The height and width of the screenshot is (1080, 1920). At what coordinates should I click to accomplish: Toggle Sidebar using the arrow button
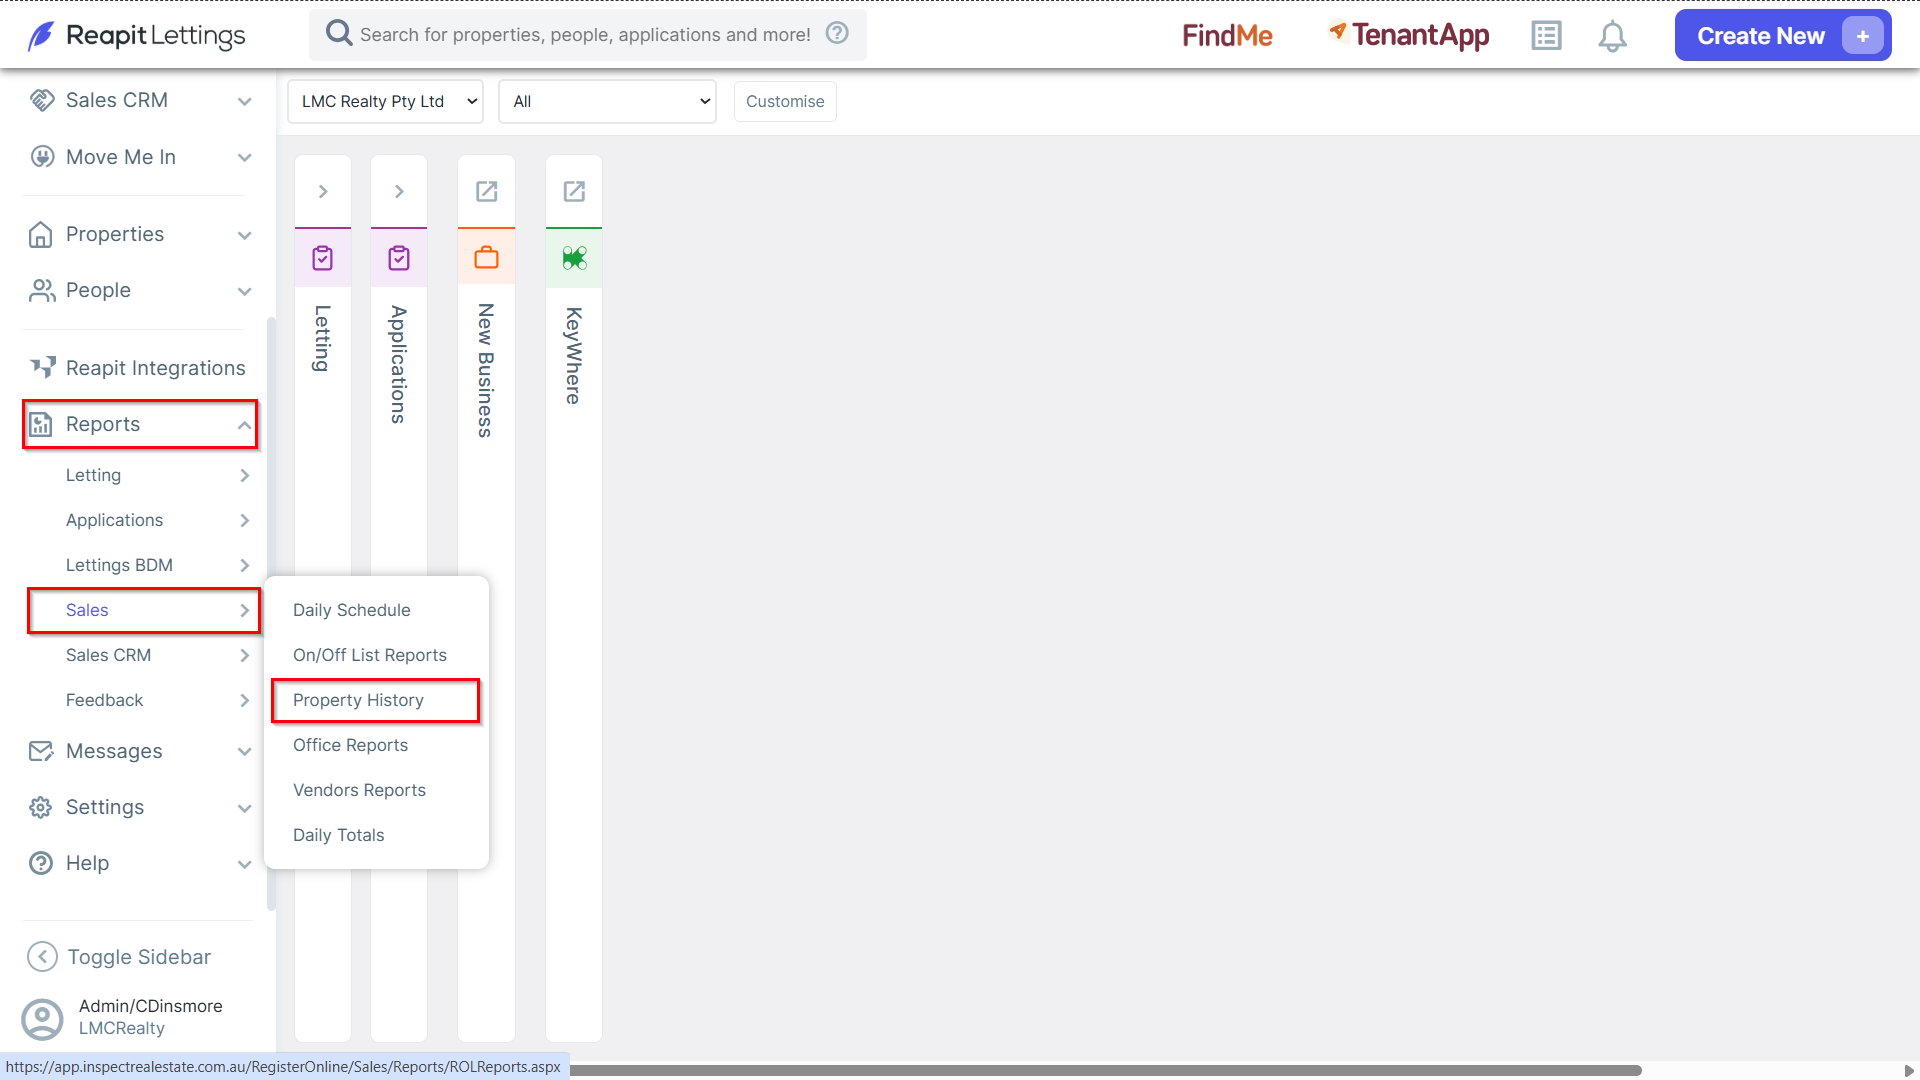pos(42,957)
